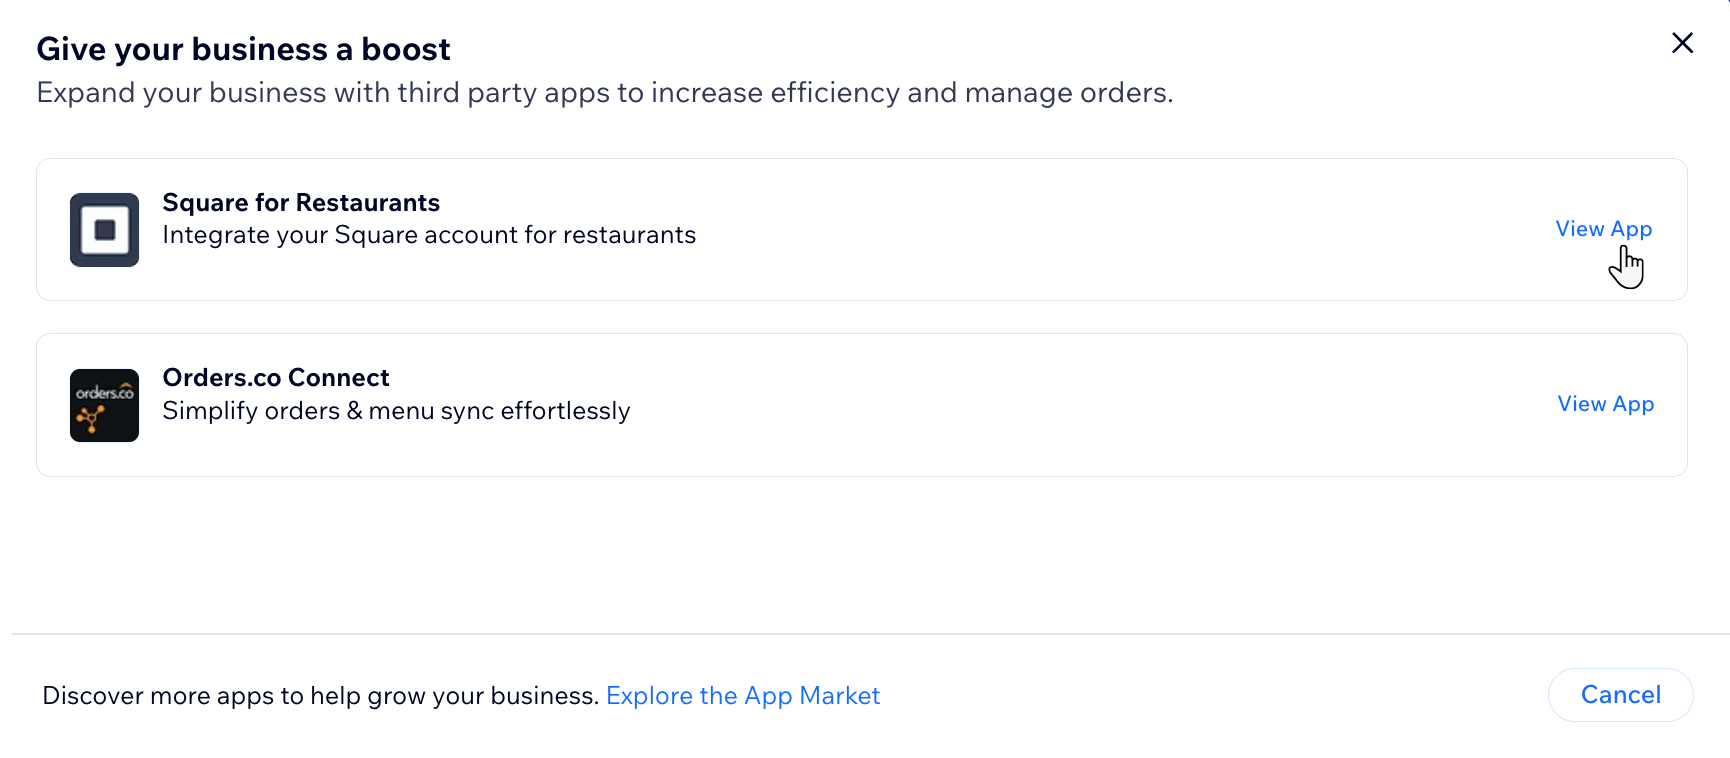Click the Orders.co Connect heading
This screenshot has width=1730, height=758.
point(276,377)
